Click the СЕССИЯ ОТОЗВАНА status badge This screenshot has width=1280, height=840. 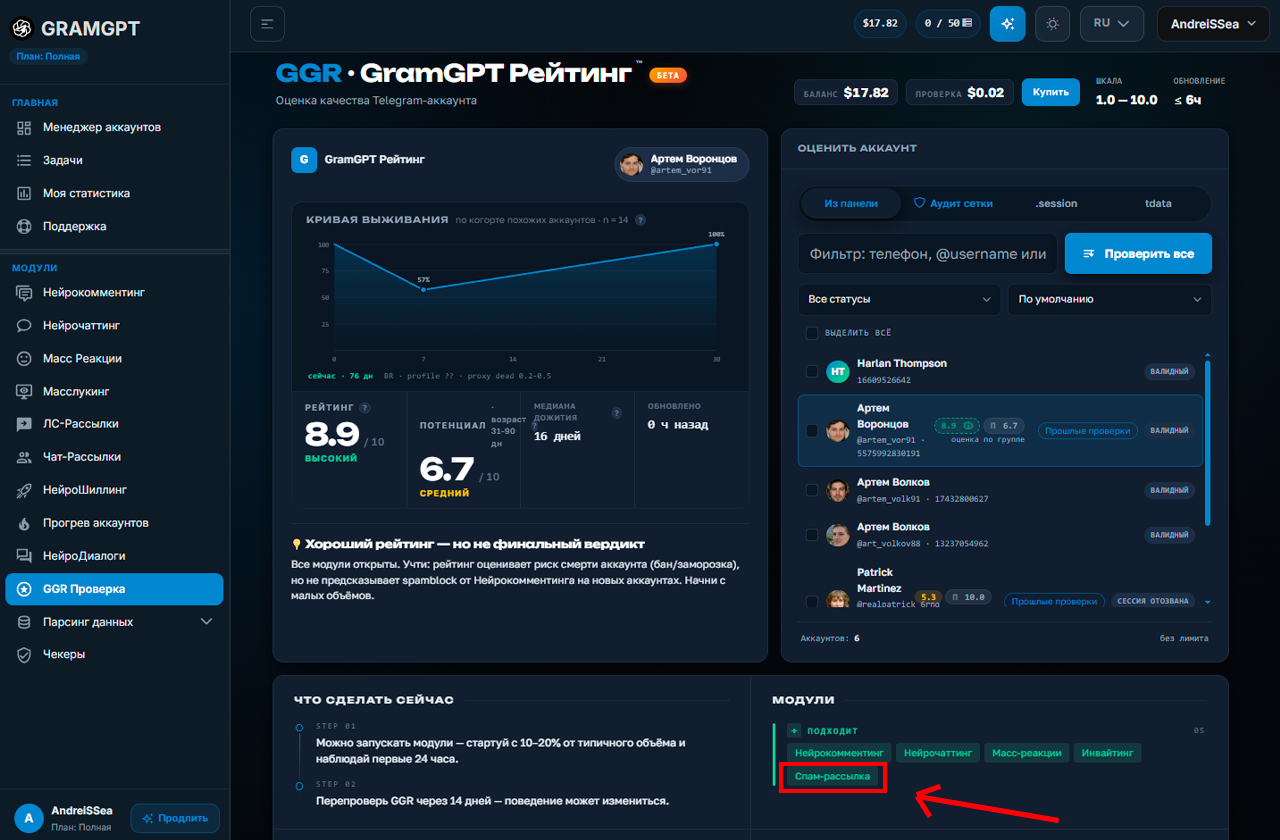click(1153, 601)
